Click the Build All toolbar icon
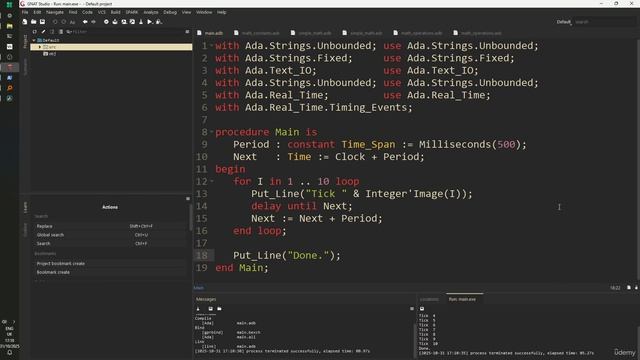This screenshot has height=360, width=640. point(106,22)
